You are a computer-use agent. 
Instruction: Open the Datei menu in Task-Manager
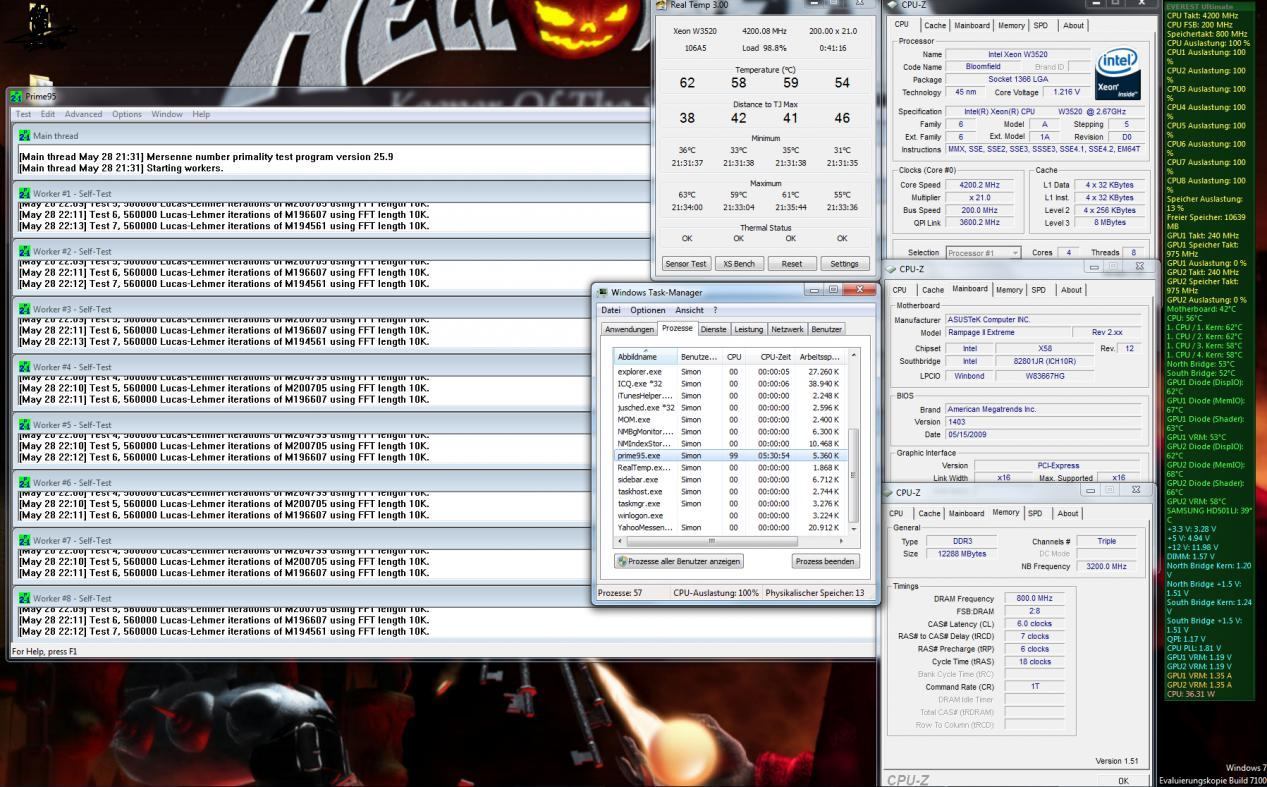click(x=611, y=310)
